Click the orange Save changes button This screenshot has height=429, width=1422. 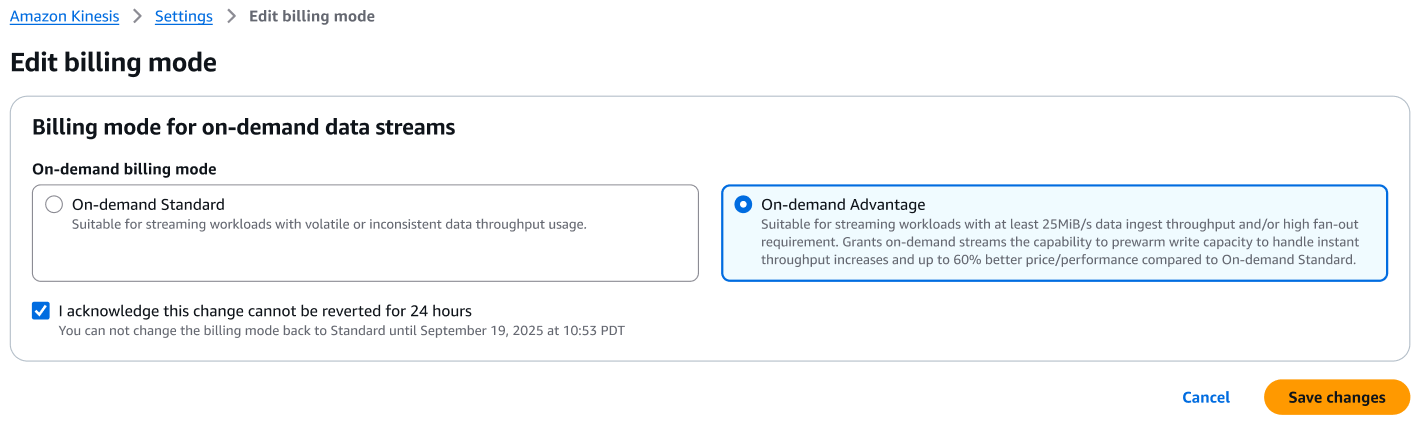[1336, 397]
